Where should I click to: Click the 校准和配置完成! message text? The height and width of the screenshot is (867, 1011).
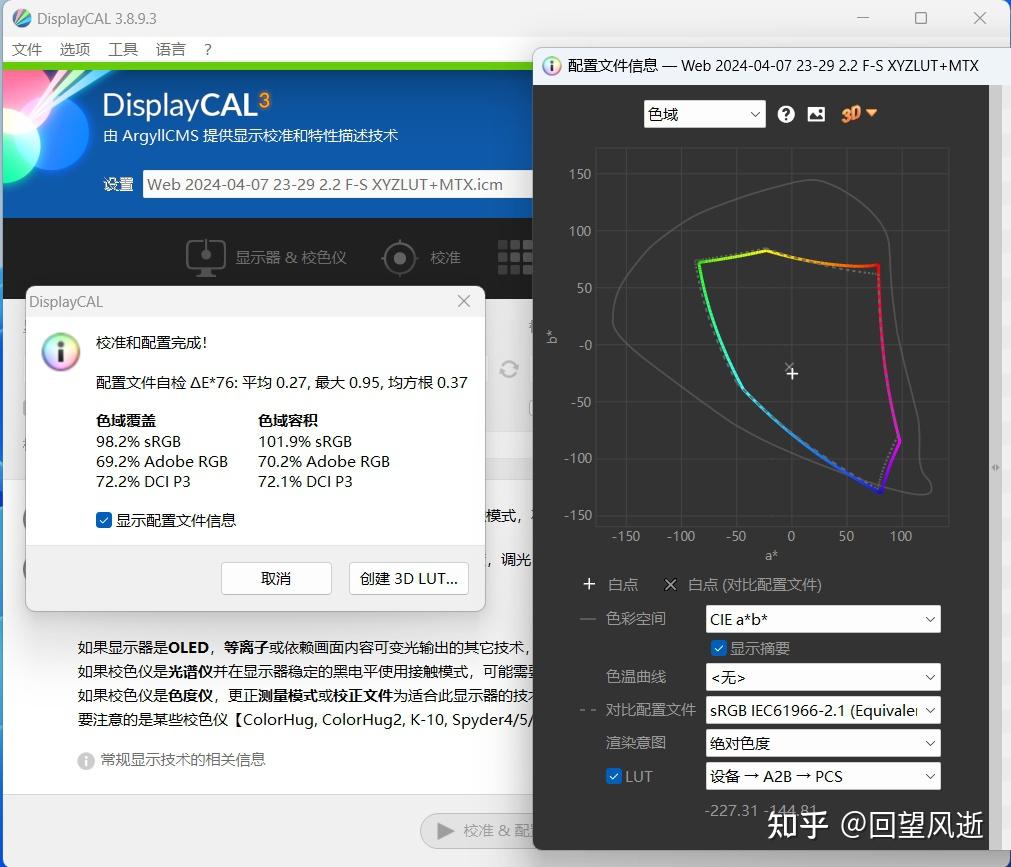152,343
